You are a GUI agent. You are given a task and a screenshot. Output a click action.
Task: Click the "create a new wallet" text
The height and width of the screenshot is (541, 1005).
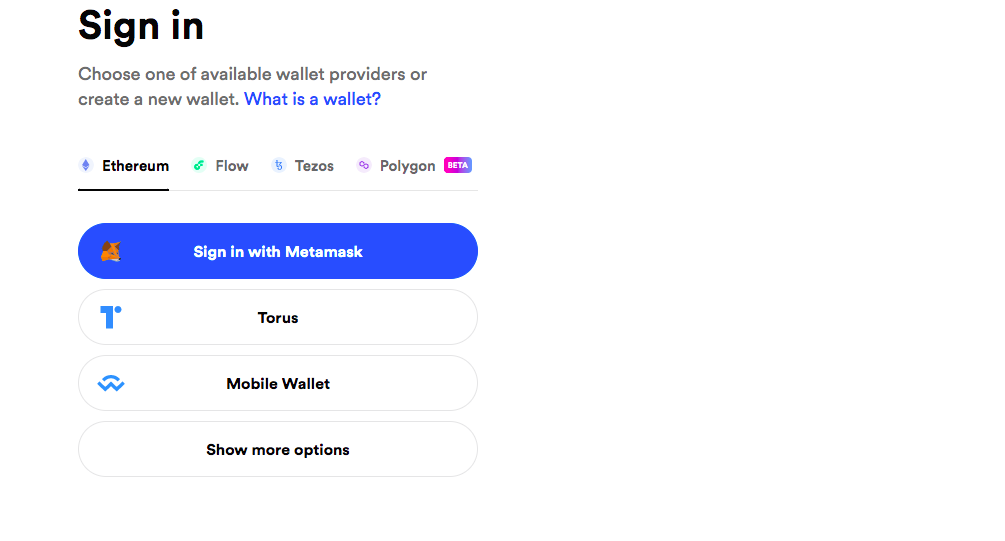(158, 99)
